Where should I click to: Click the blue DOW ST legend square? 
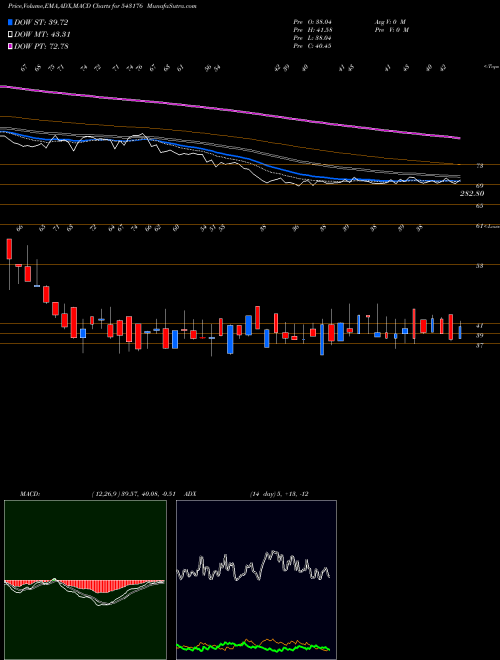tap(10, 22)
